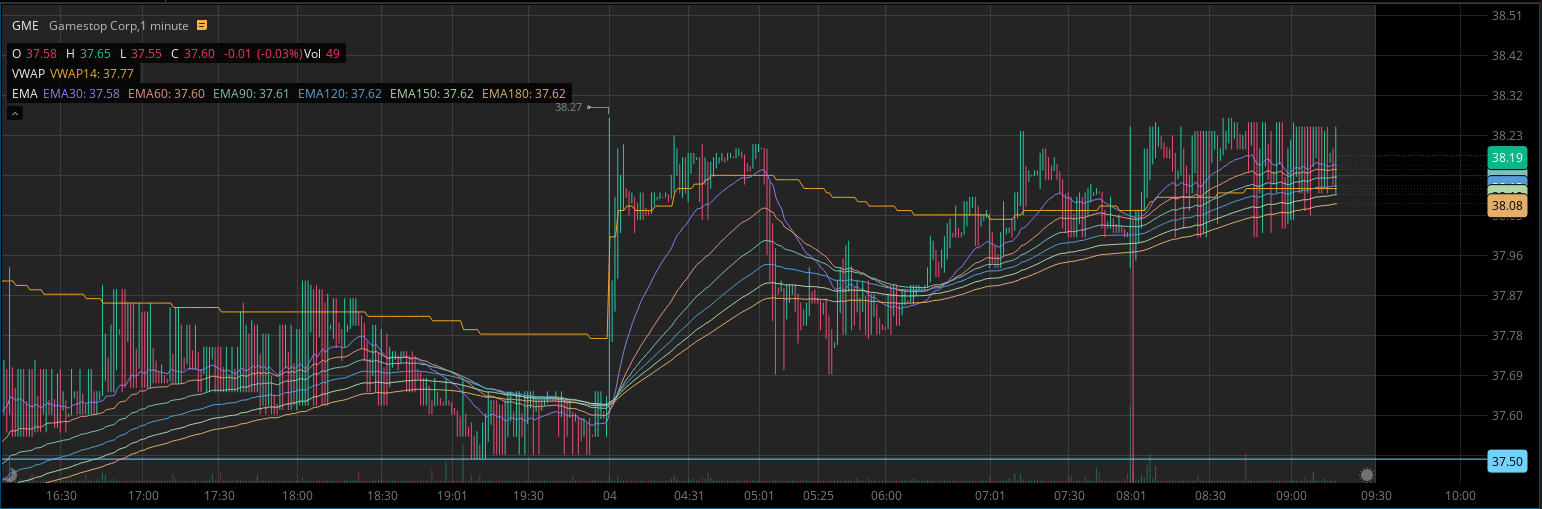This screenshot has height=509, width=1542.
Task: Click the 37.69 price axis label
Action: (x=1506, y=376)
